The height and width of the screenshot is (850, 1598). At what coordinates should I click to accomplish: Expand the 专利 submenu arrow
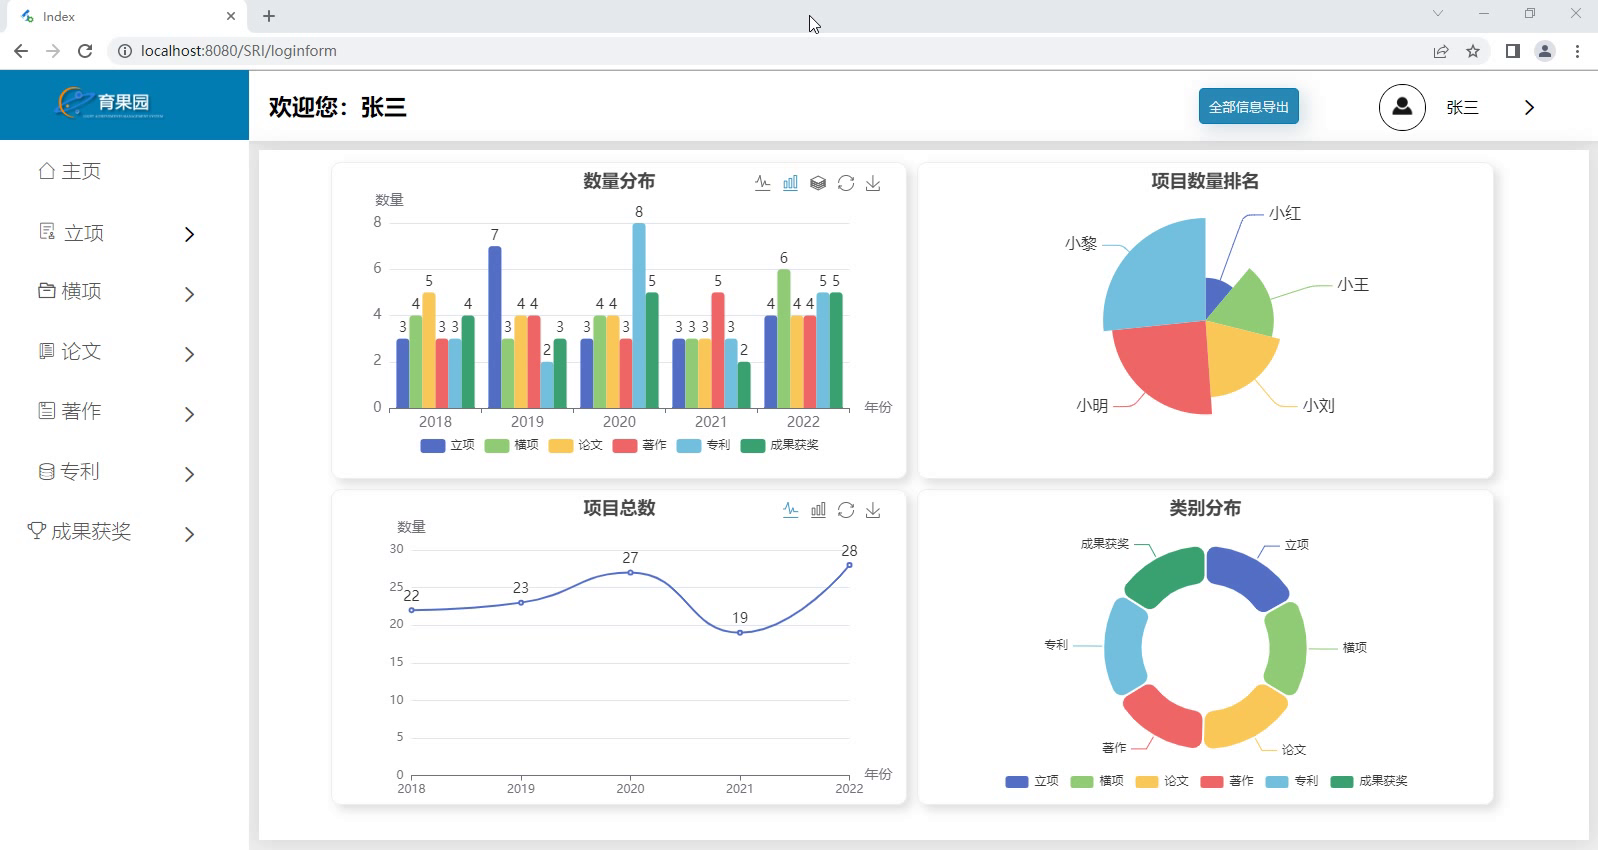(x=190, y=474)
